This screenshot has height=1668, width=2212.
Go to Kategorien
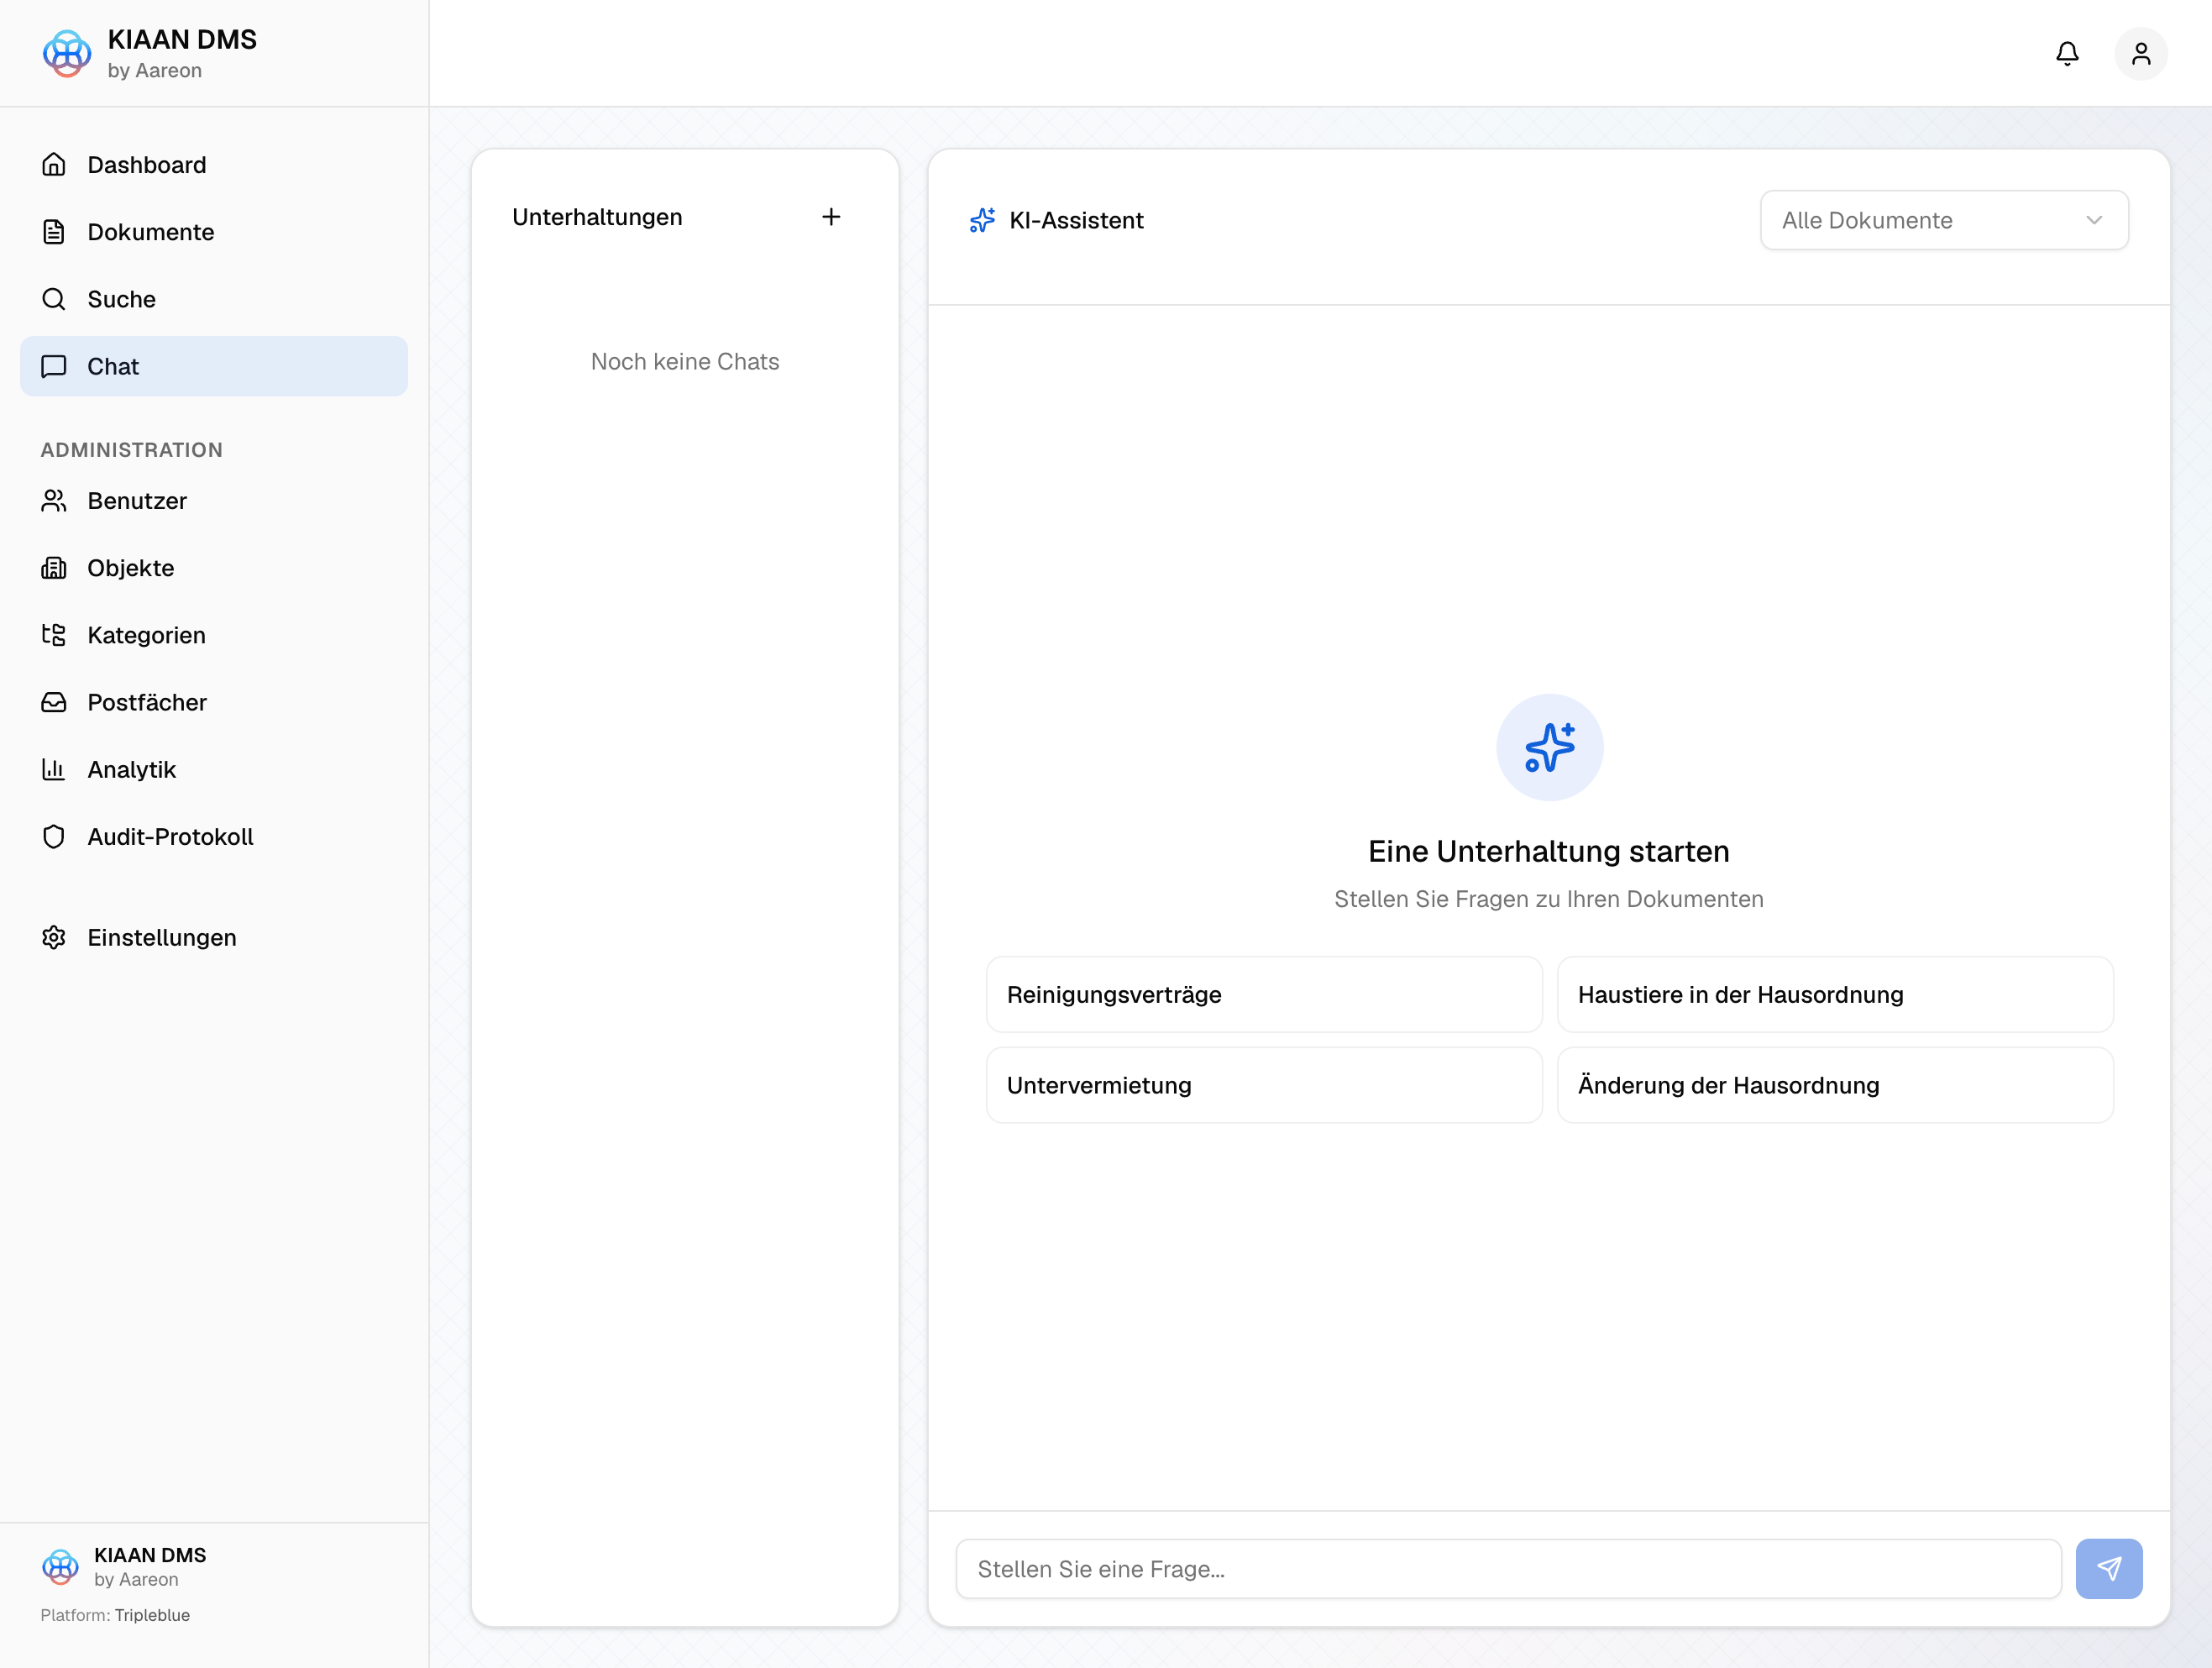click(x=214, y=634)
